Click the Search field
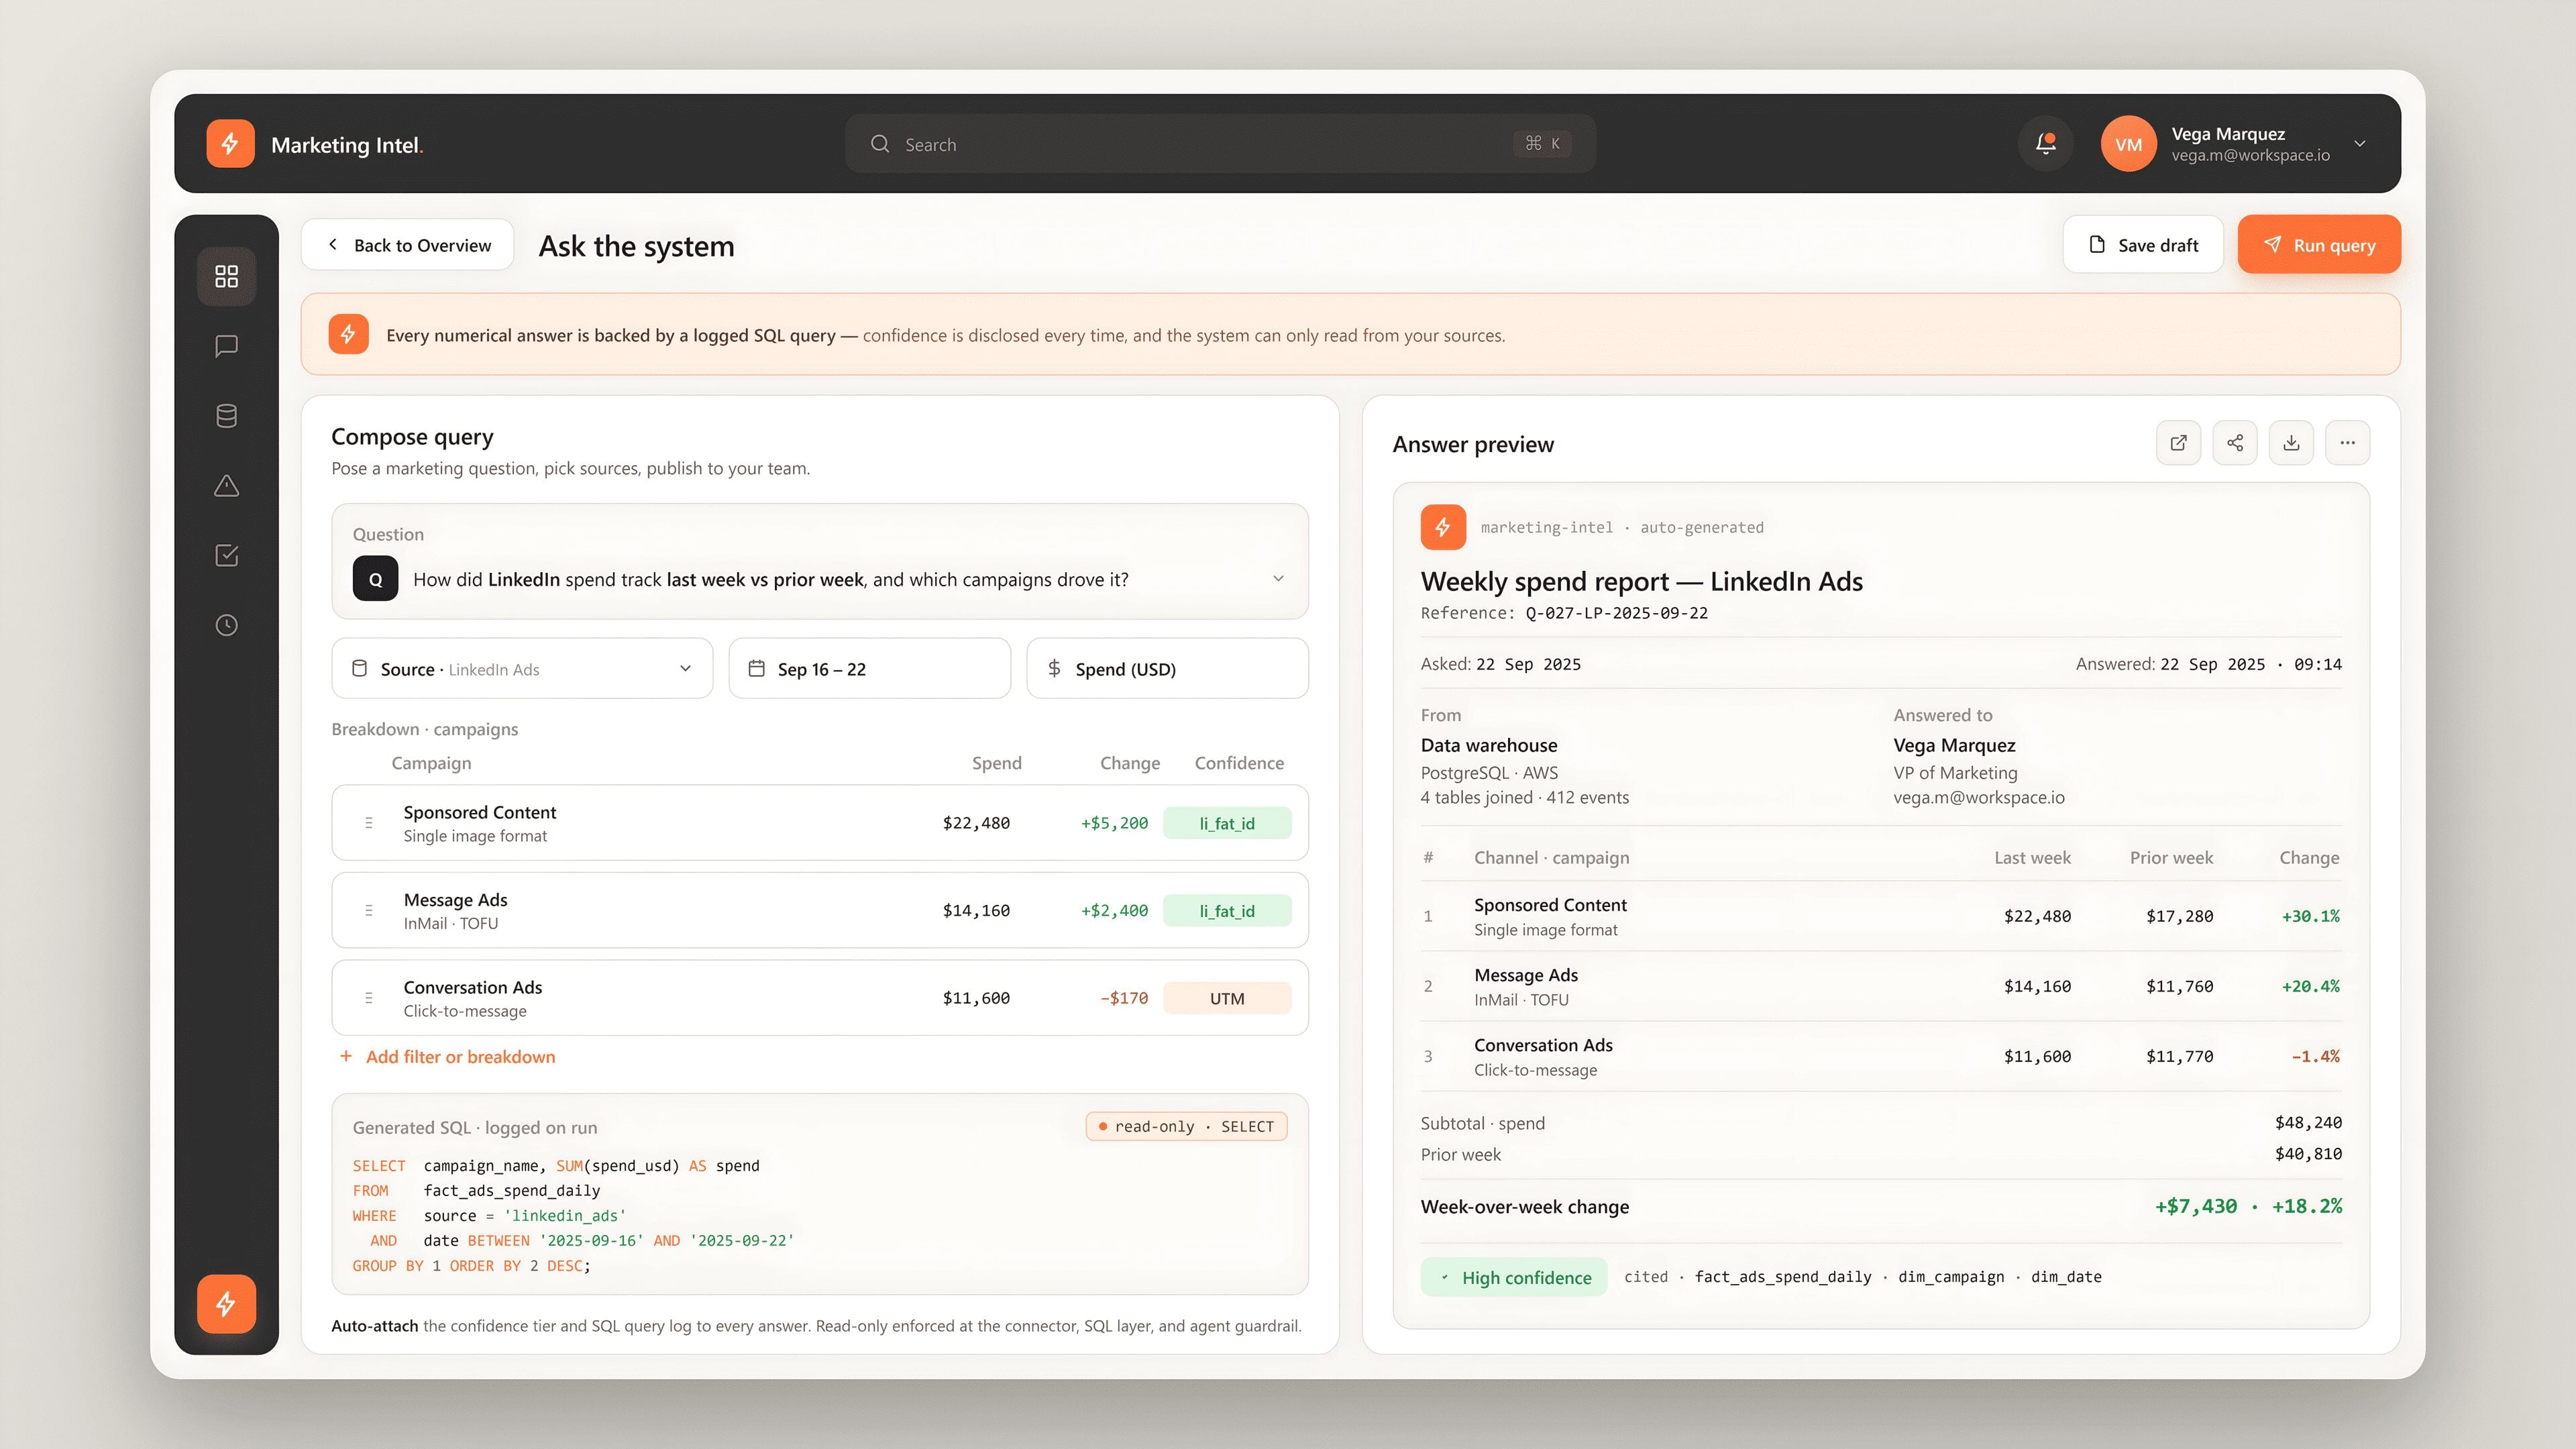This screenshot has width=2576, height=1449. coord(1220,144)
